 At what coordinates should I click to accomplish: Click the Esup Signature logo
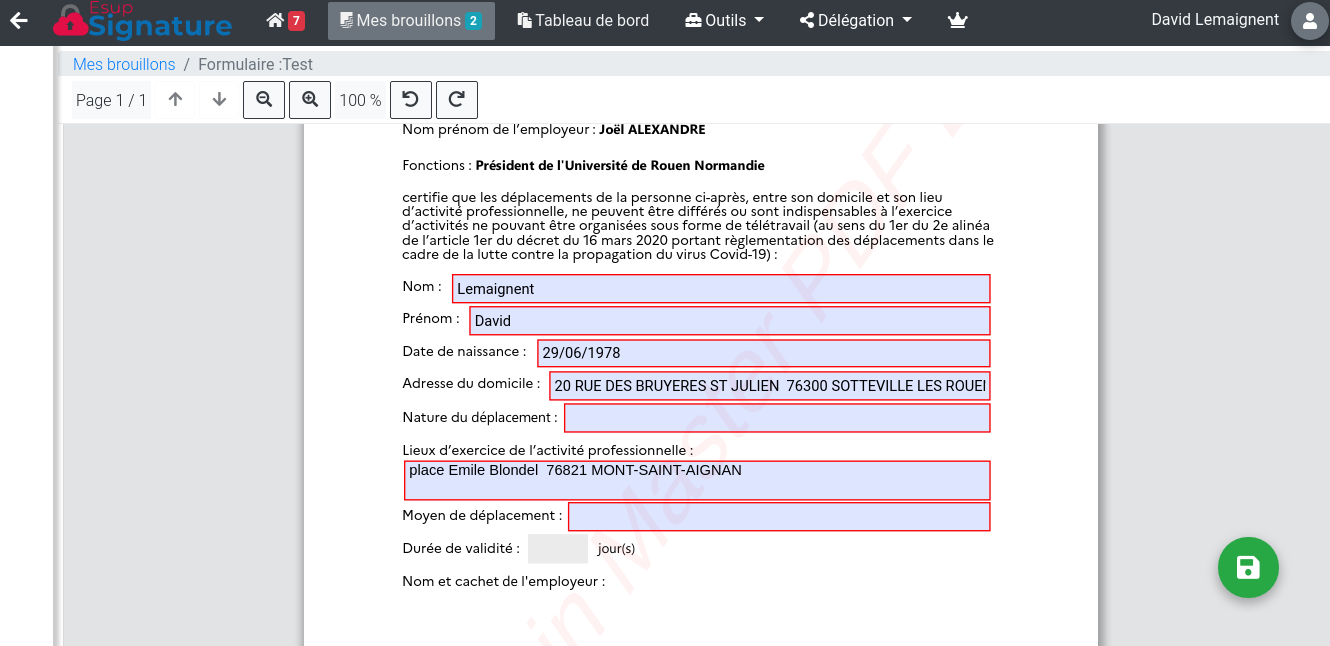click(142, 22)
